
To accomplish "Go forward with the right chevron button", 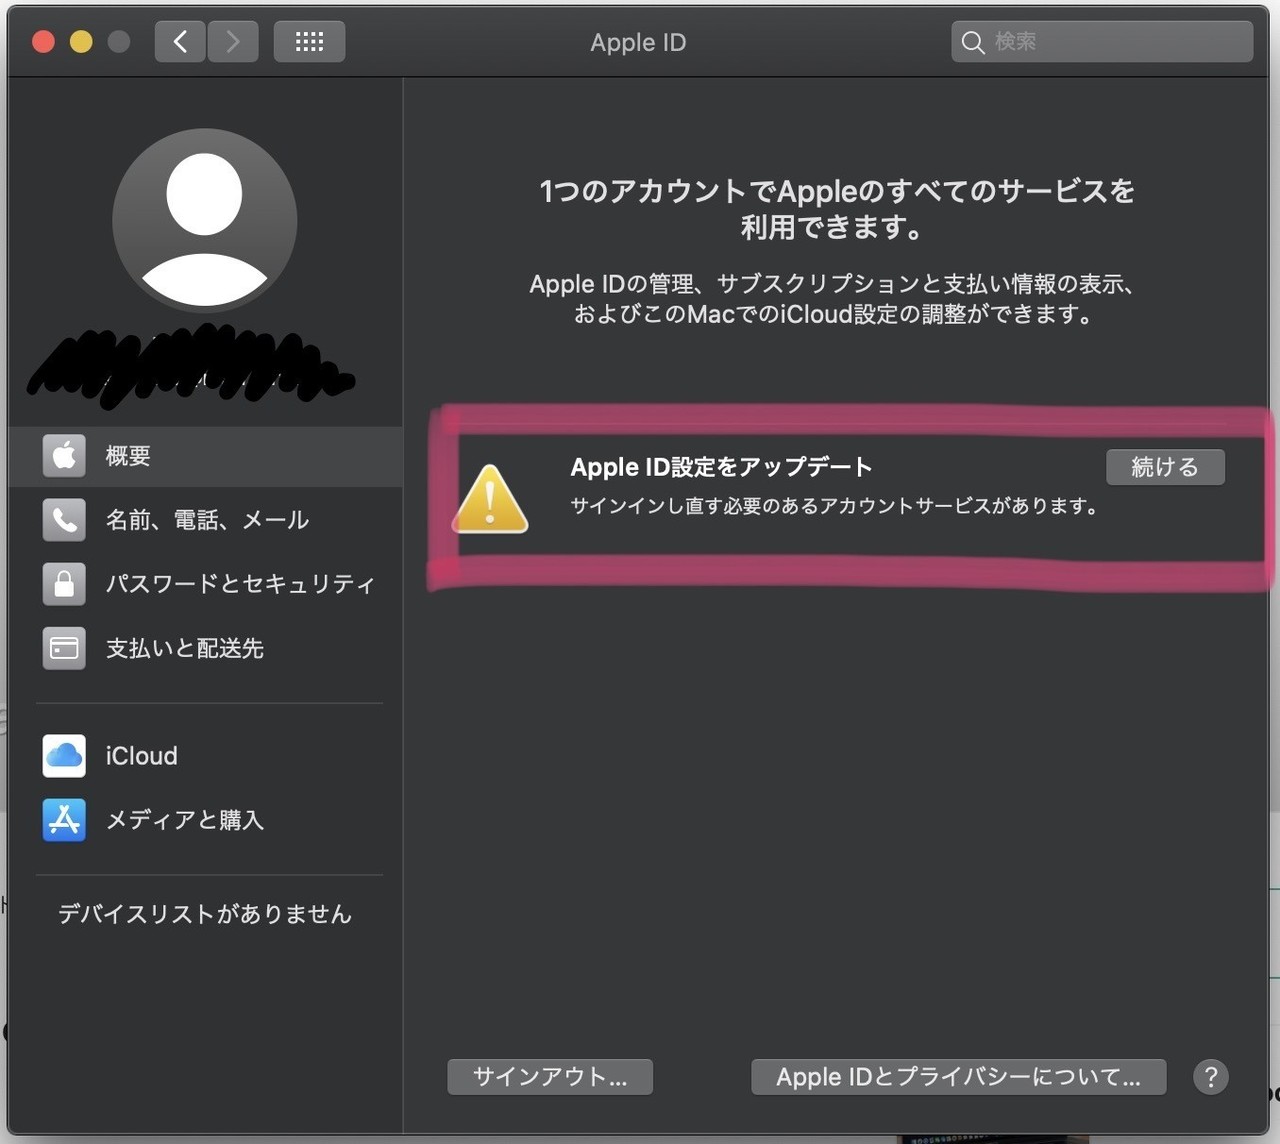I will coord(233,42).
